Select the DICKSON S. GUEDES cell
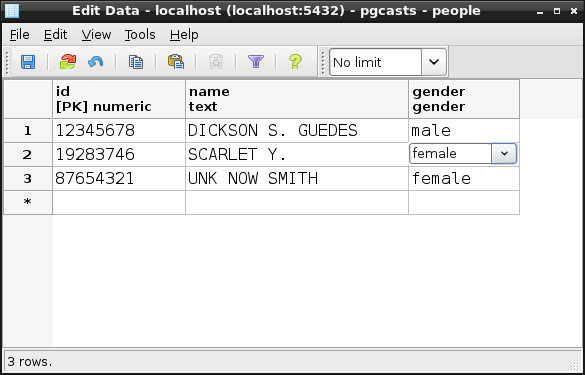Image resolution: width=585 pixels, height=375 pixels. point(297,131)
